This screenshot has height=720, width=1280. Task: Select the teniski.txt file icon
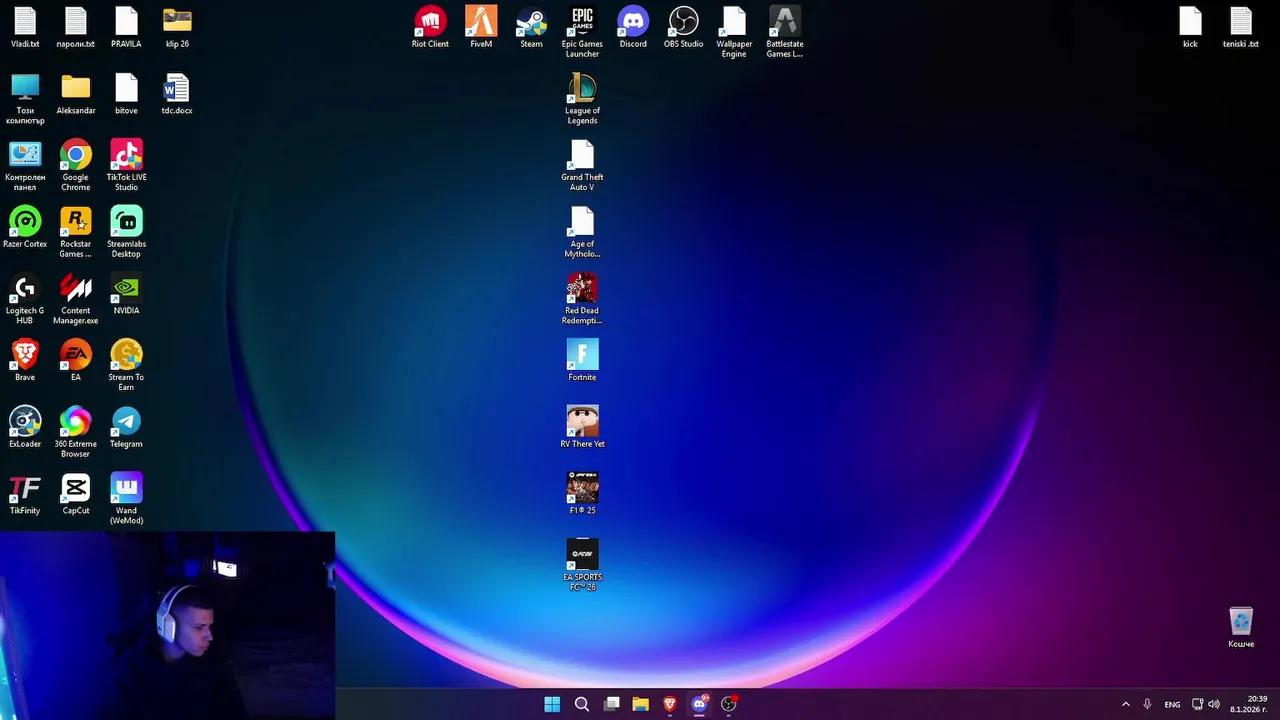(x=1241, y=28)
